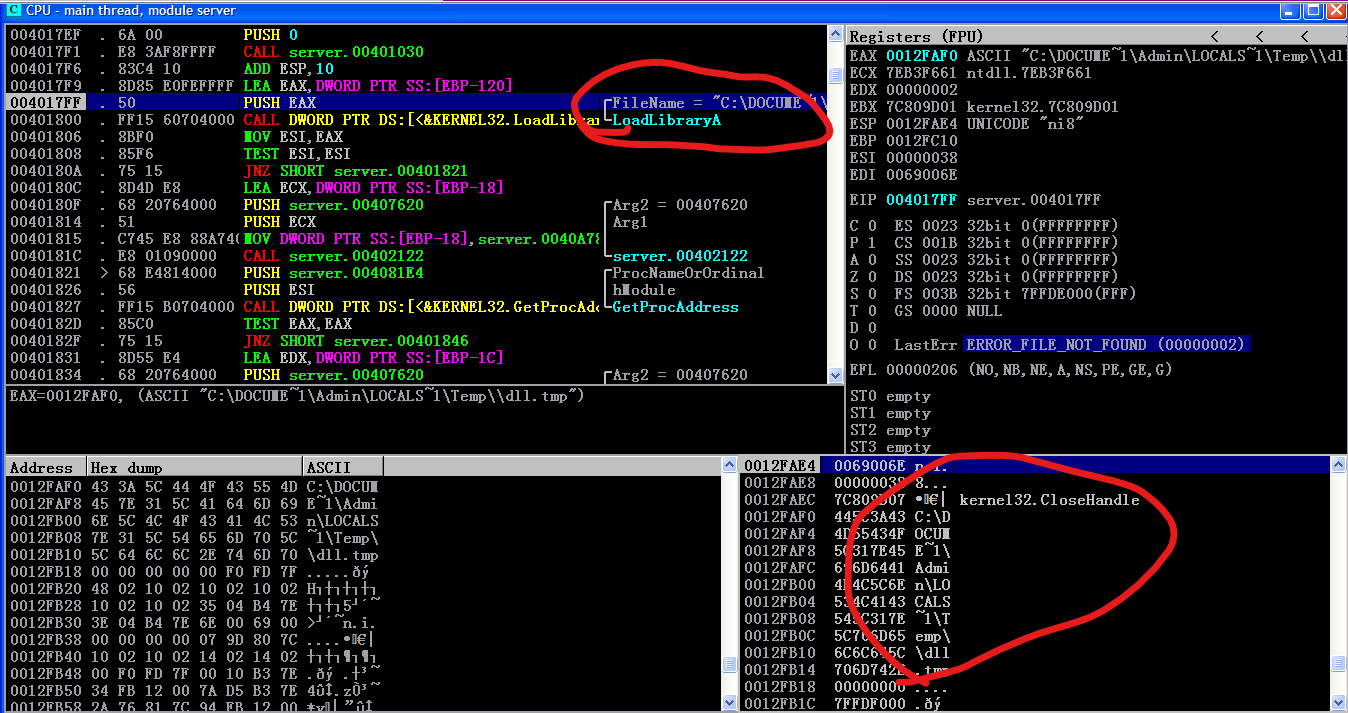Toggle the Z zero flag value

point(872,276)
